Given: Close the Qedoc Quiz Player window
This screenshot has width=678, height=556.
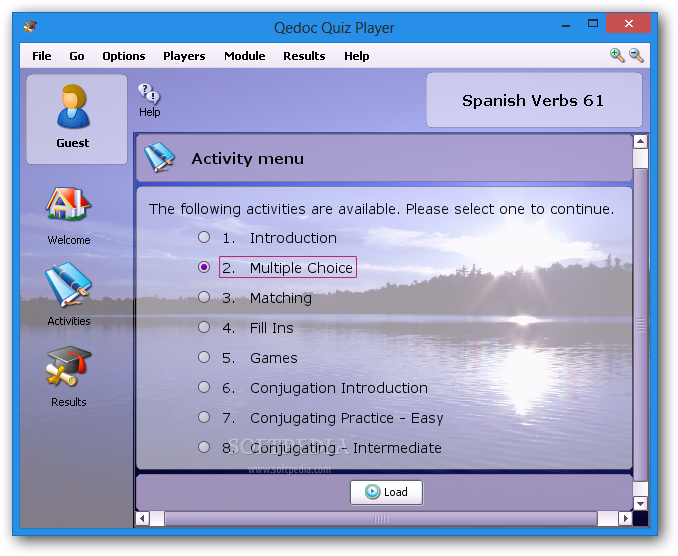Looking at the screenshot, I should tap(628, 23).
